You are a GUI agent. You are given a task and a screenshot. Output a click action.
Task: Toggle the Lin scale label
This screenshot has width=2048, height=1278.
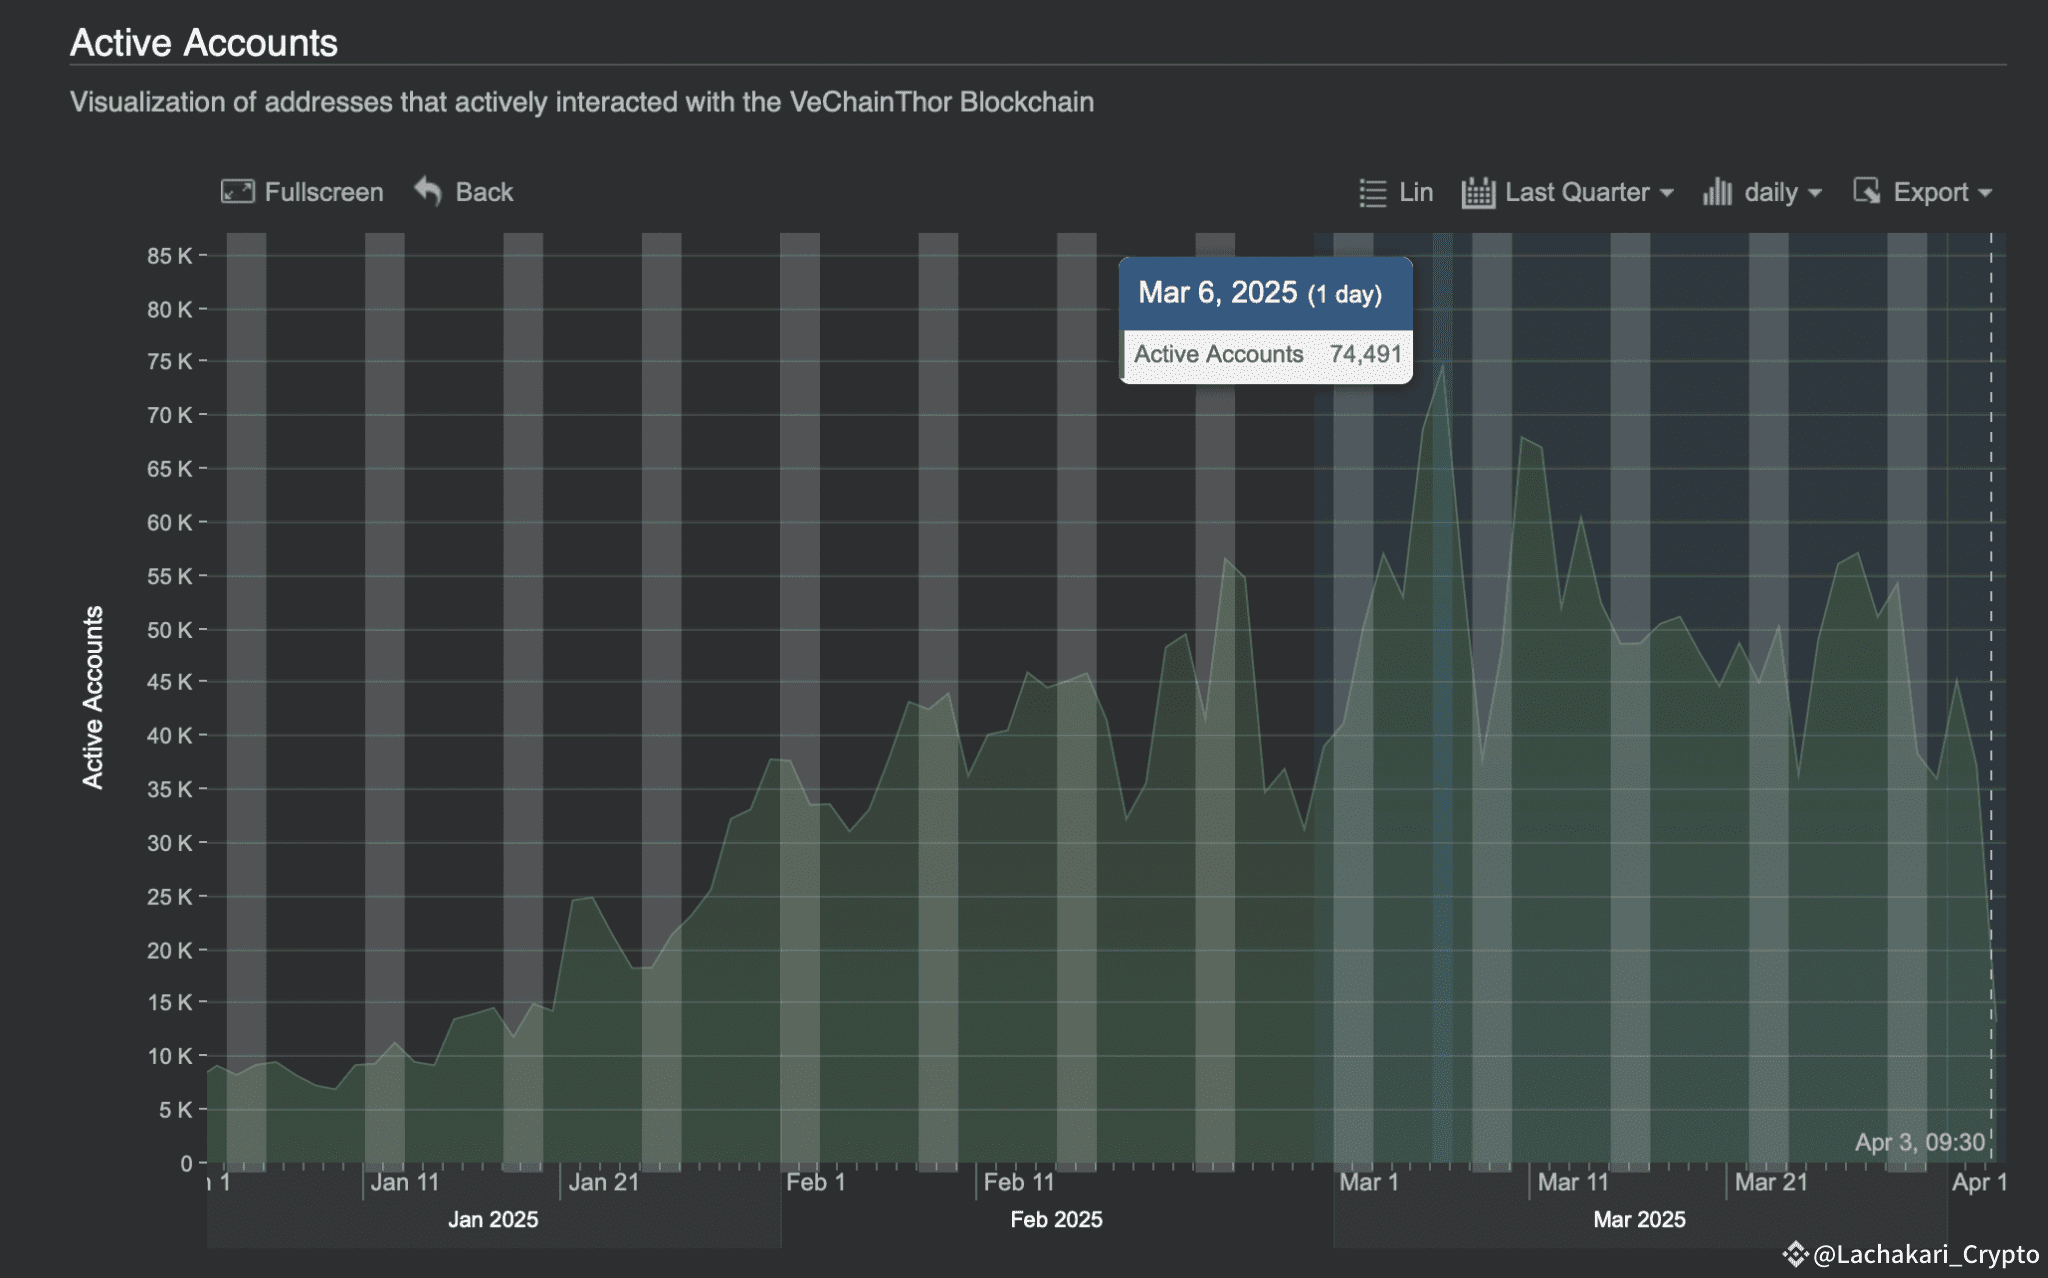point(1416,192)
